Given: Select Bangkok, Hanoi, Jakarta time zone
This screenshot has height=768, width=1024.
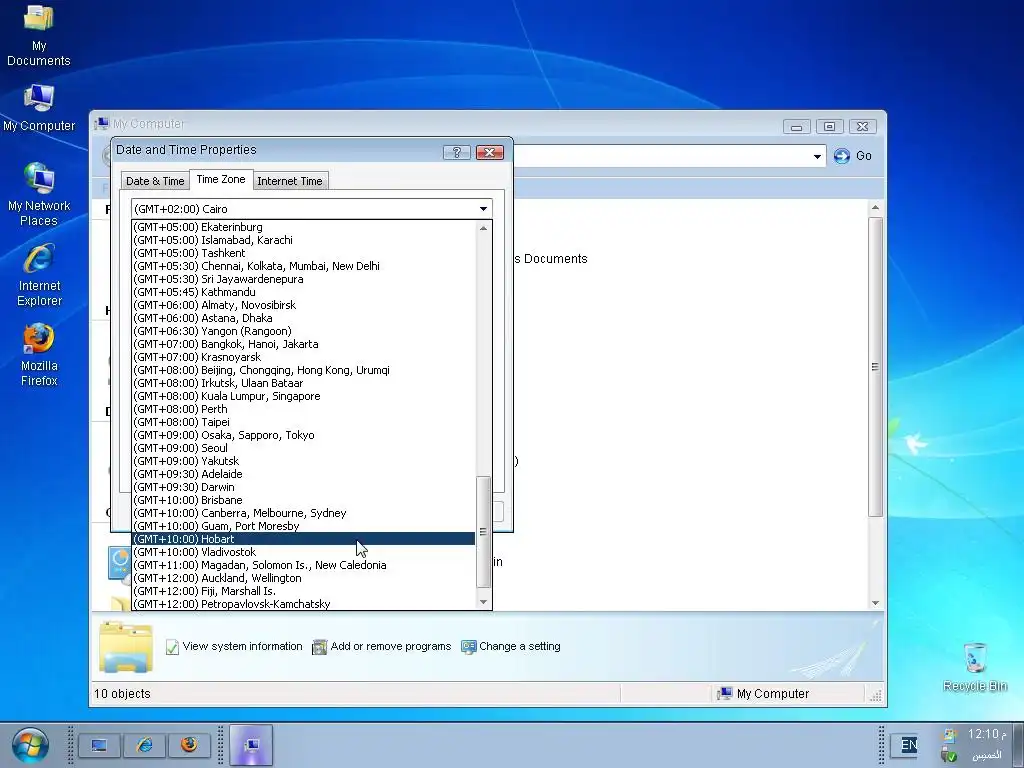Looking at the screenshot, I should pyautogui.click(x=304, y=344).
